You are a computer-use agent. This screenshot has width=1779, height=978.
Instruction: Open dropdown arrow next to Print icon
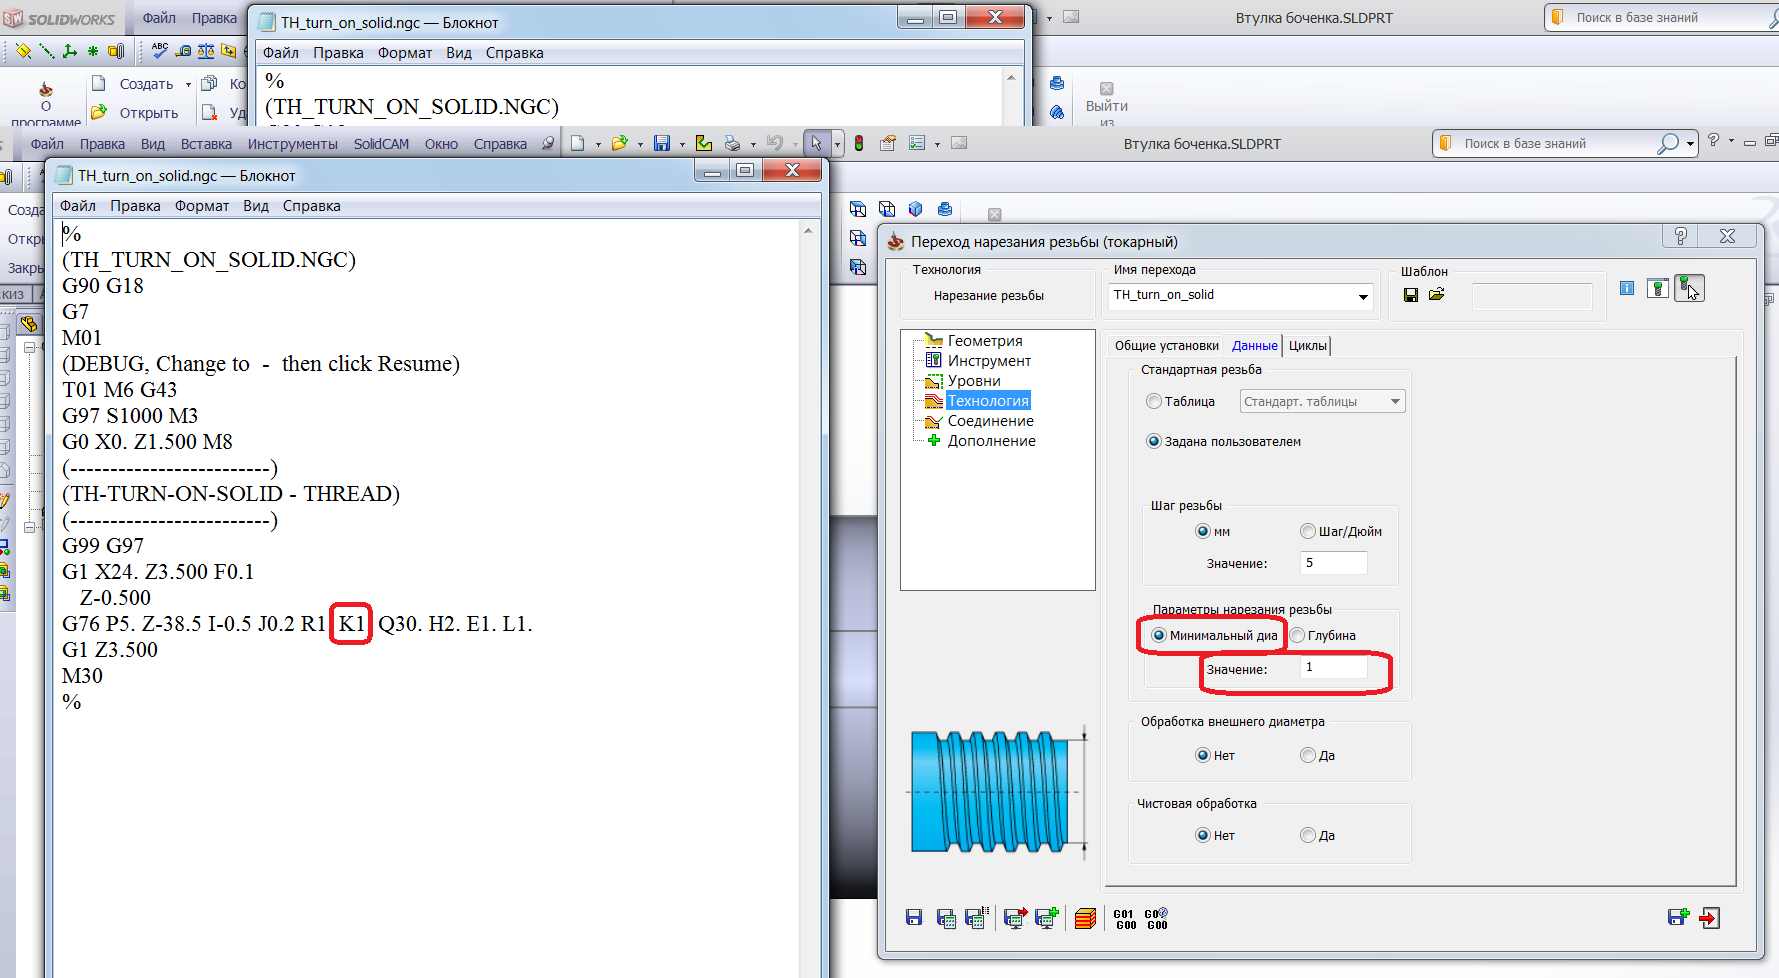(753, 144)
